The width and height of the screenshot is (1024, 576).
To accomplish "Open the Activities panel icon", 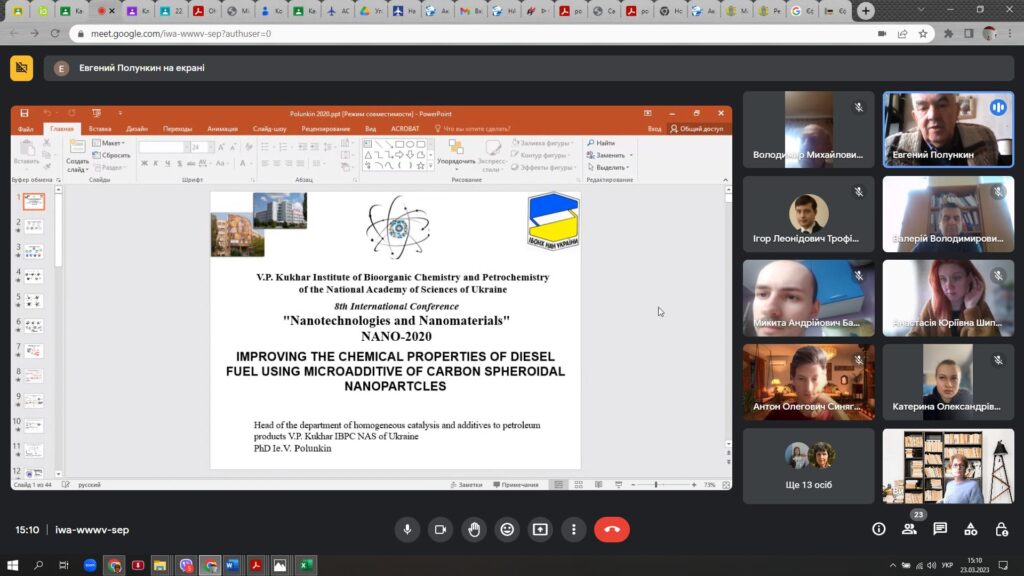I will click(970, 529).
